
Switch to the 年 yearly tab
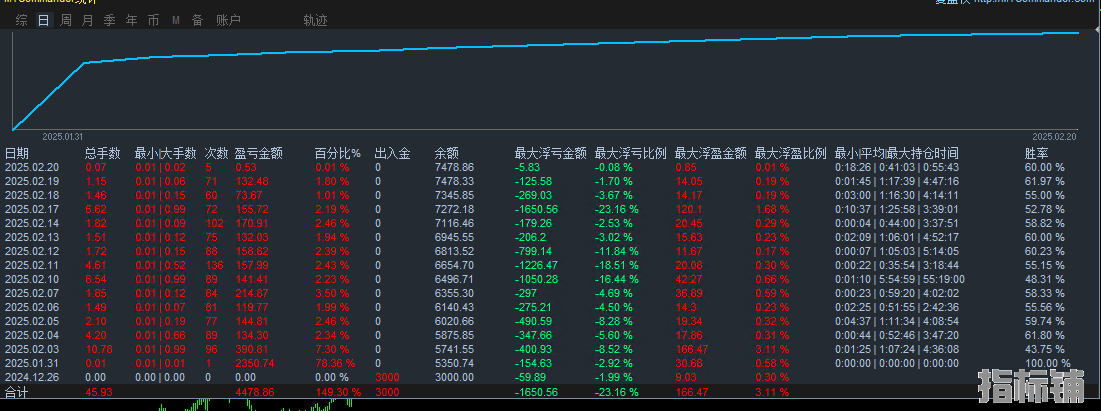pyautogui.click(x=132, y=20)
